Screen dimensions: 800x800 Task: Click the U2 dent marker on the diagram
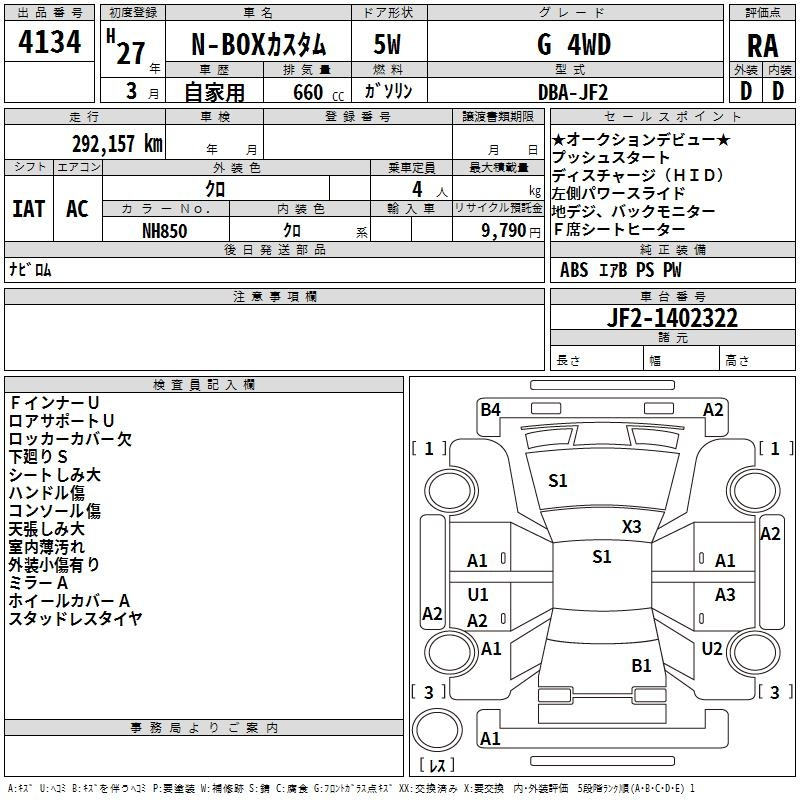point(711,649)
